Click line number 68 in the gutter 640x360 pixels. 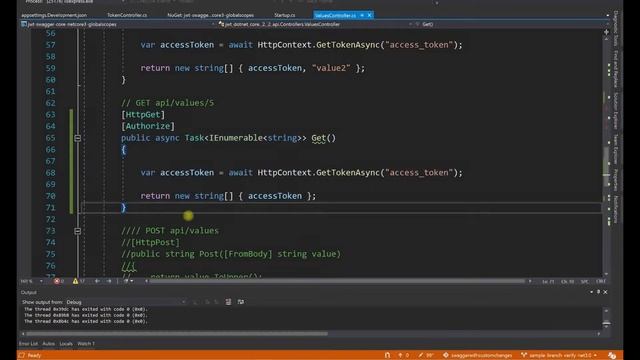coord(50,173)
